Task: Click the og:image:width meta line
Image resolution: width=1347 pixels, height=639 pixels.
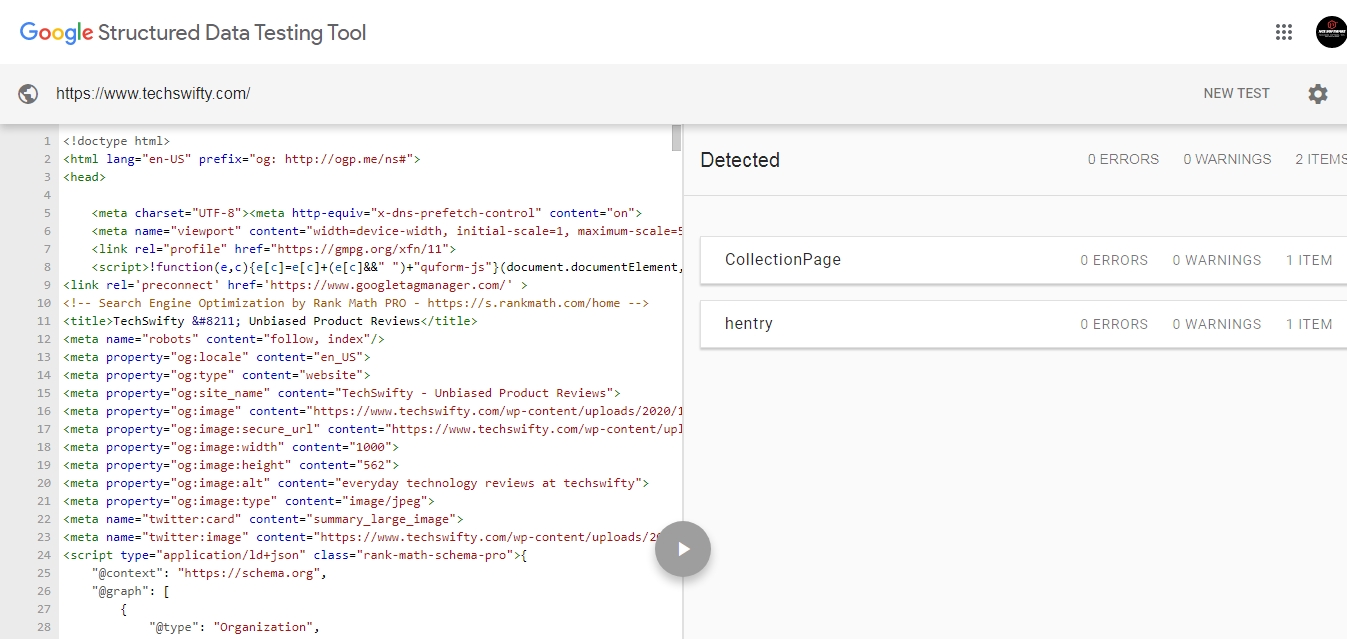Action: [231, 447]
